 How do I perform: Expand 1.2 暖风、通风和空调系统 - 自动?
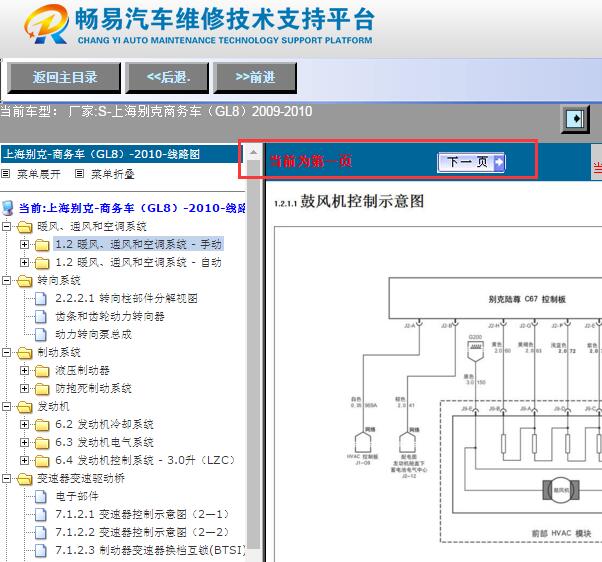(x=25, y=262)
